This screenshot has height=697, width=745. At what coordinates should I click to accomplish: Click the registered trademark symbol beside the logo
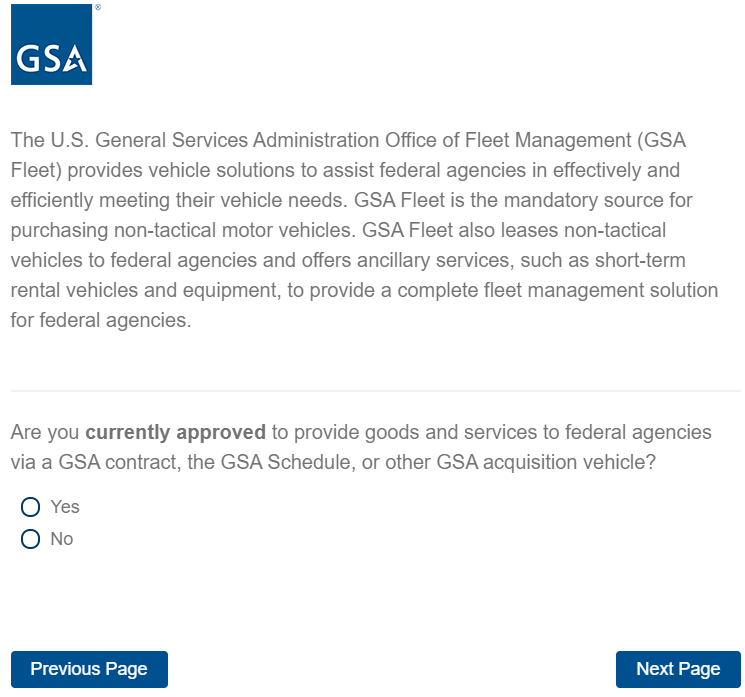pos(97,7)
